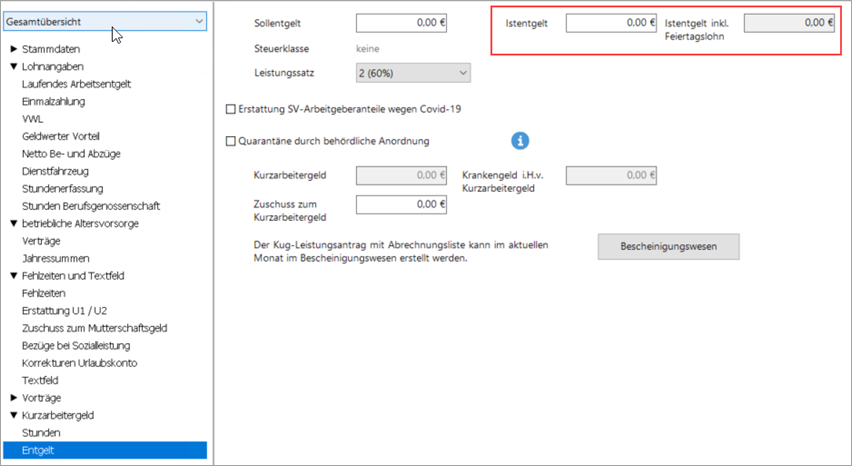Click the Bescheinigungswesen button

[x=668, y=247]
